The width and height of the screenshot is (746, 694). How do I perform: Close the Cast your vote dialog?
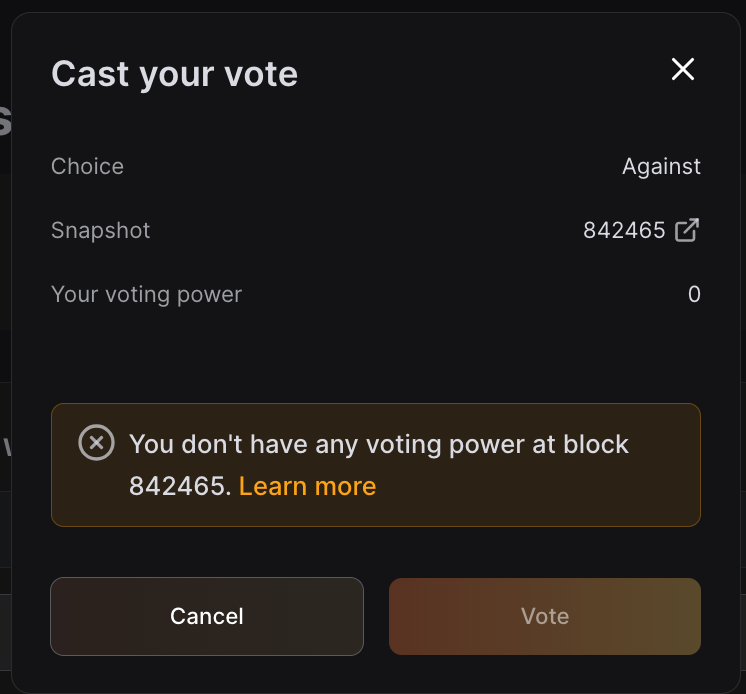(x=683, y=69)
